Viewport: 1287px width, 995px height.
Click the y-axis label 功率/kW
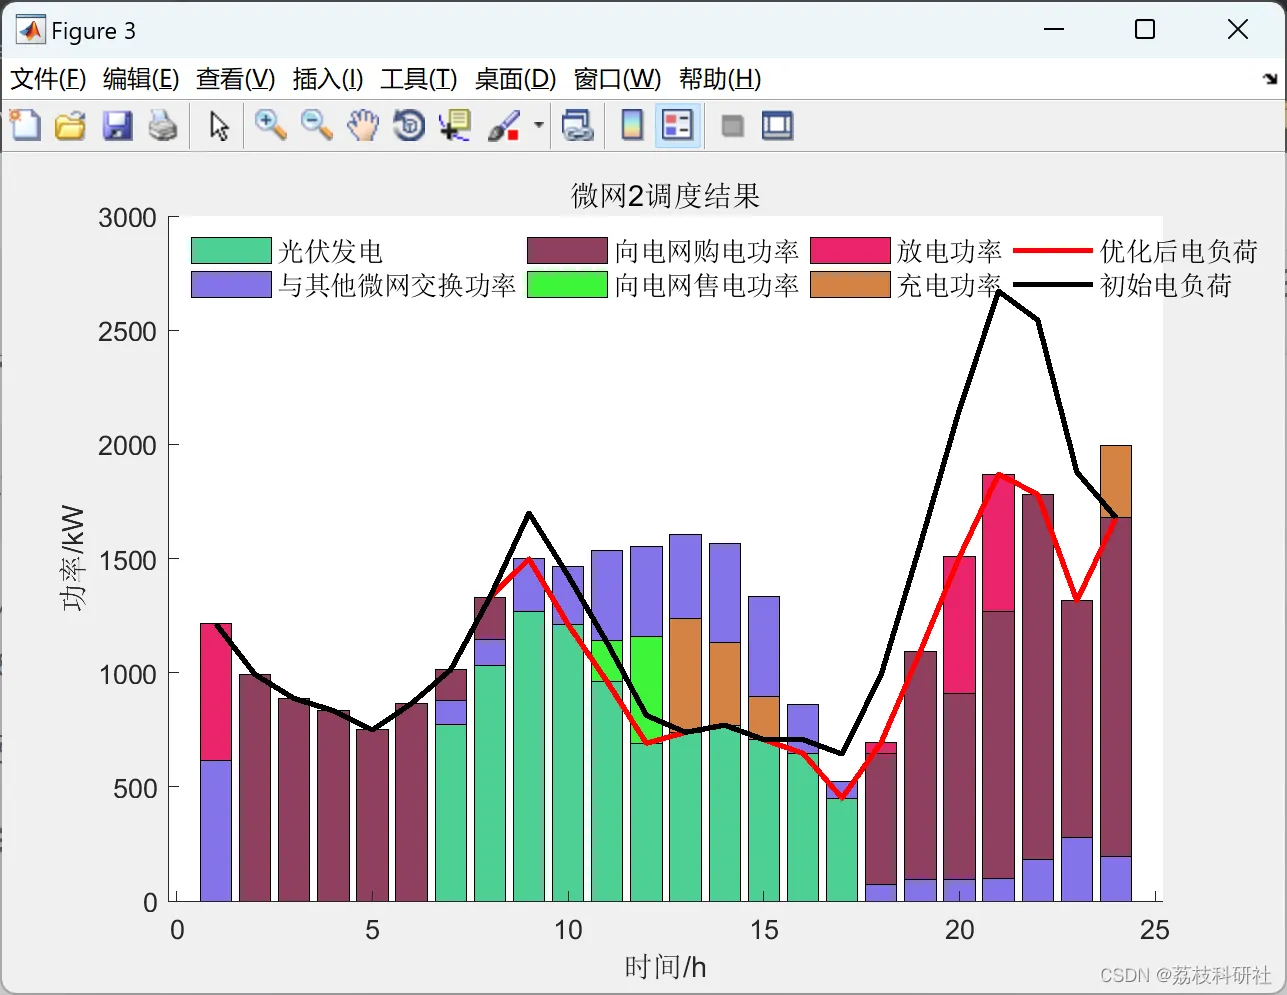tap(73, 558)
